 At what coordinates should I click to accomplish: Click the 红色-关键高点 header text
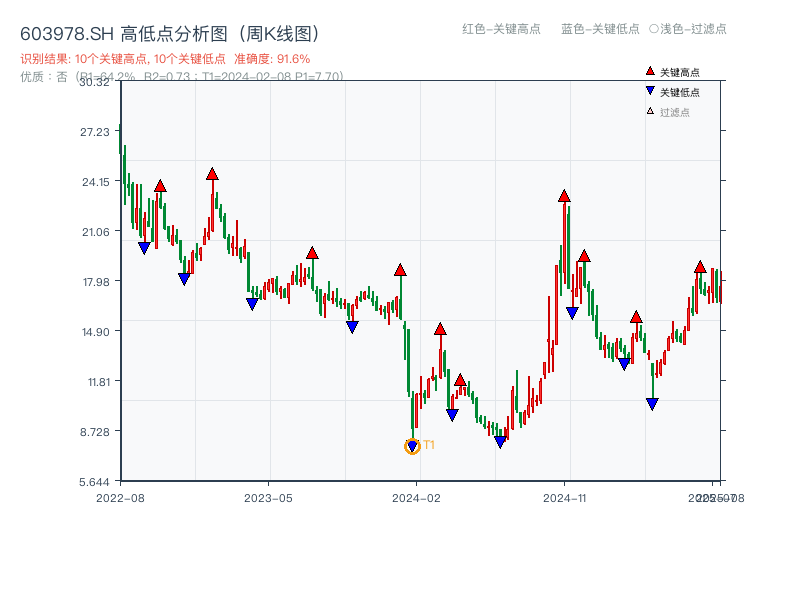[501, 29]
